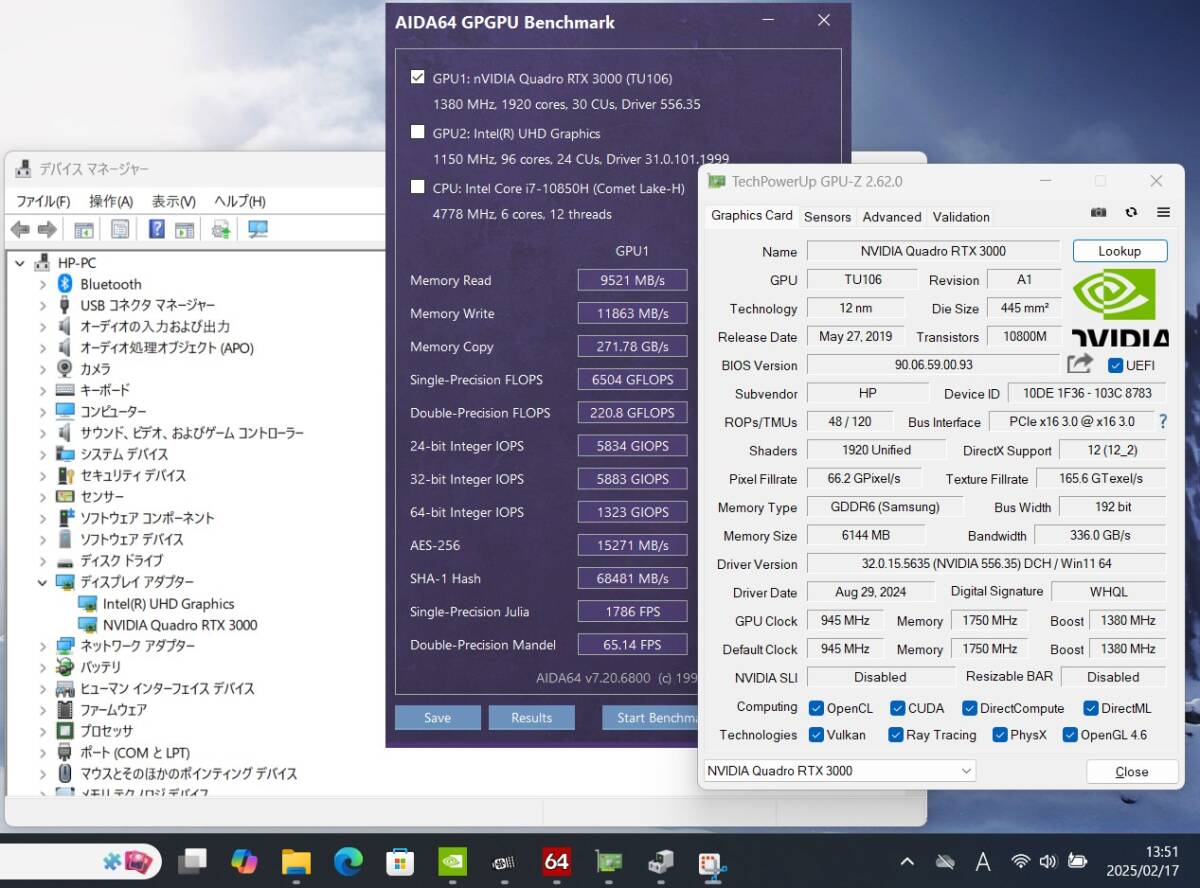Collapse the ディスプレイ アダプター tree node

tap(42, 582)
